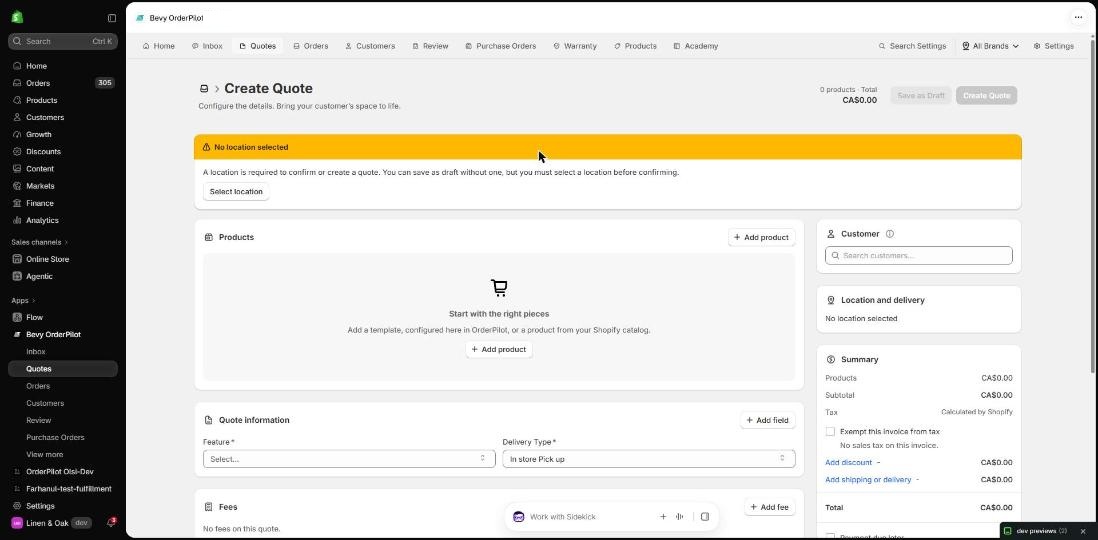Select the Quotes tab
This screenshot has width=1098, height=540.
(257, 46)
